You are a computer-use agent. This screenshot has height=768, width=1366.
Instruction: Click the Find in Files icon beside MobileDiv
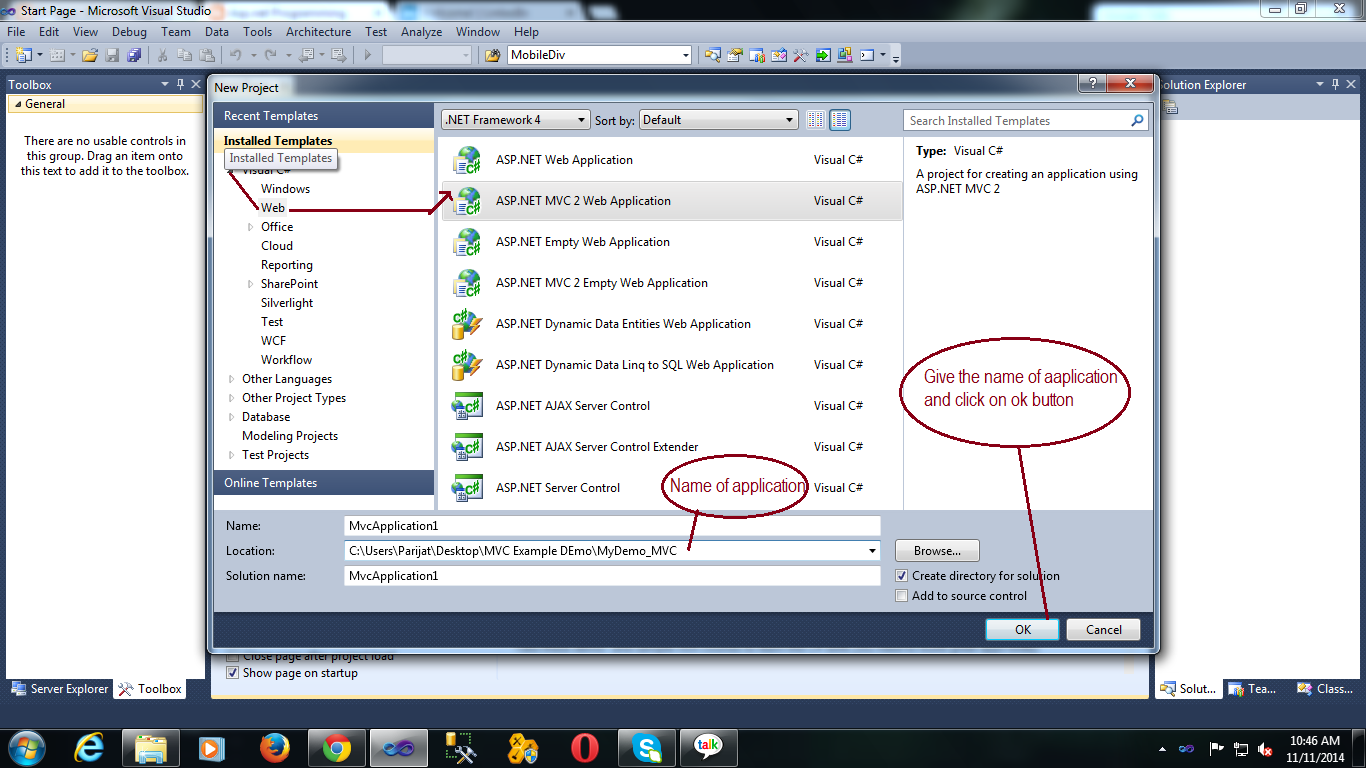(x=493, y=55)
